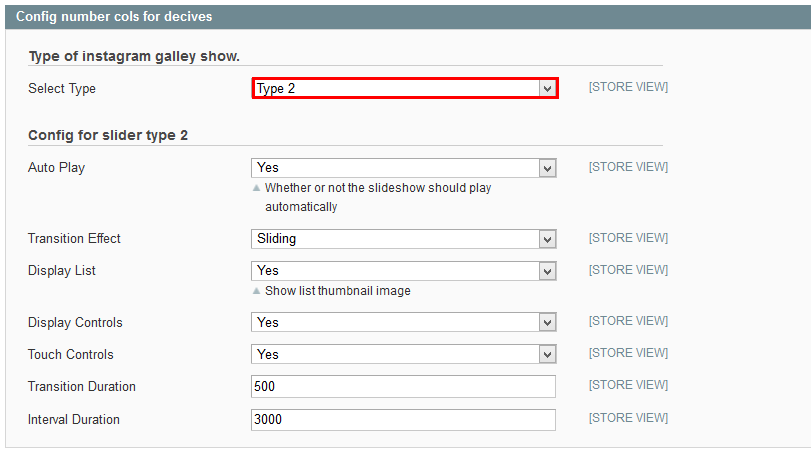811x455 pixels.
Task: Click the Interval Duration input field
Action: coord(403,420)
